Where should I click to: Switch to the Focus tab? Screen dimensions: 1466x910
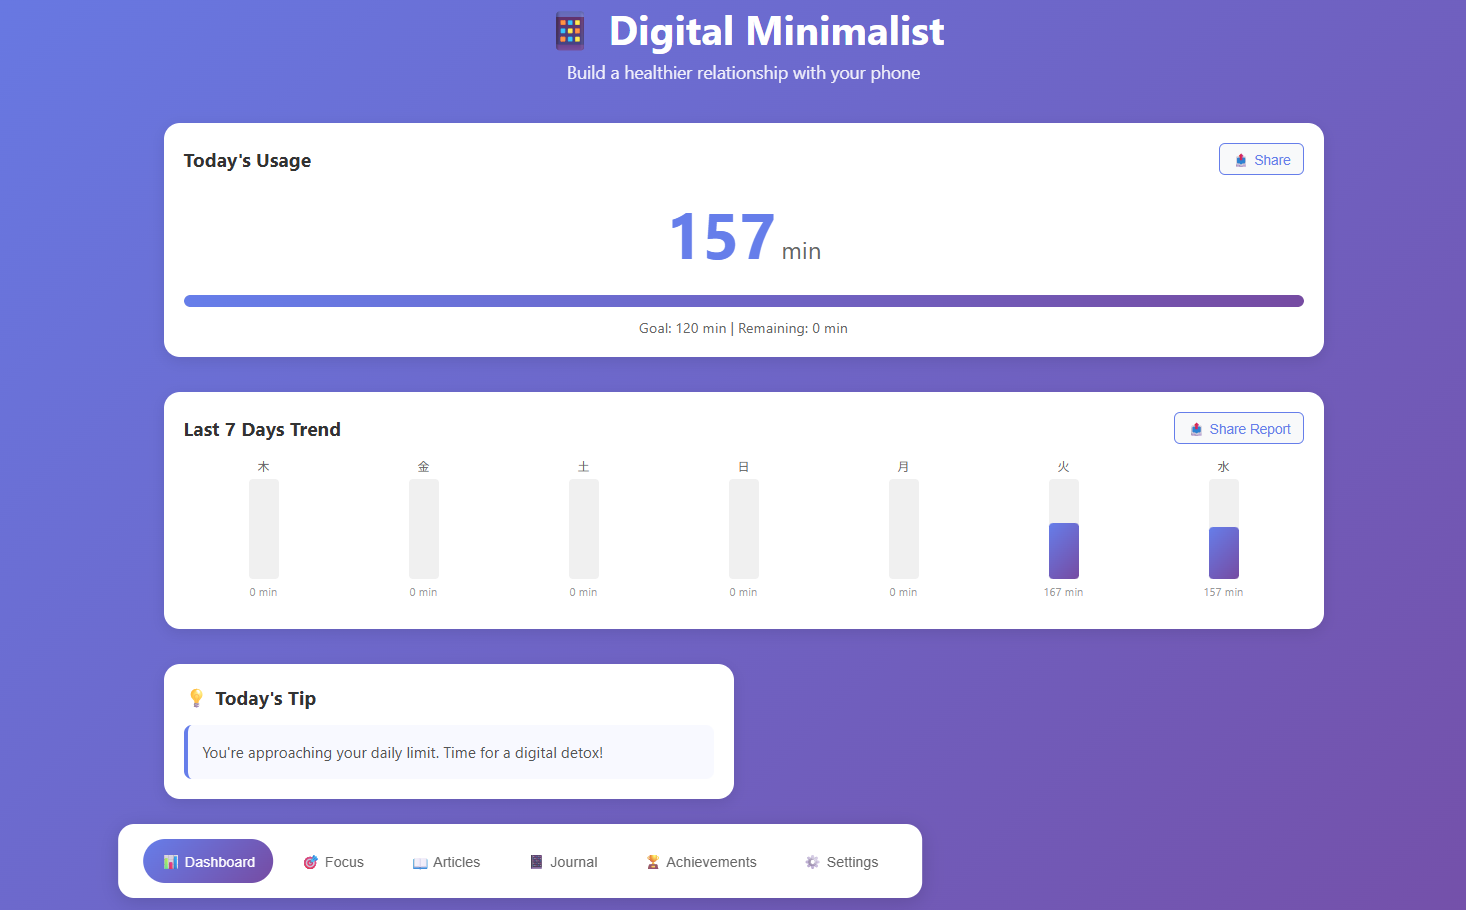(x=334, y=861)
